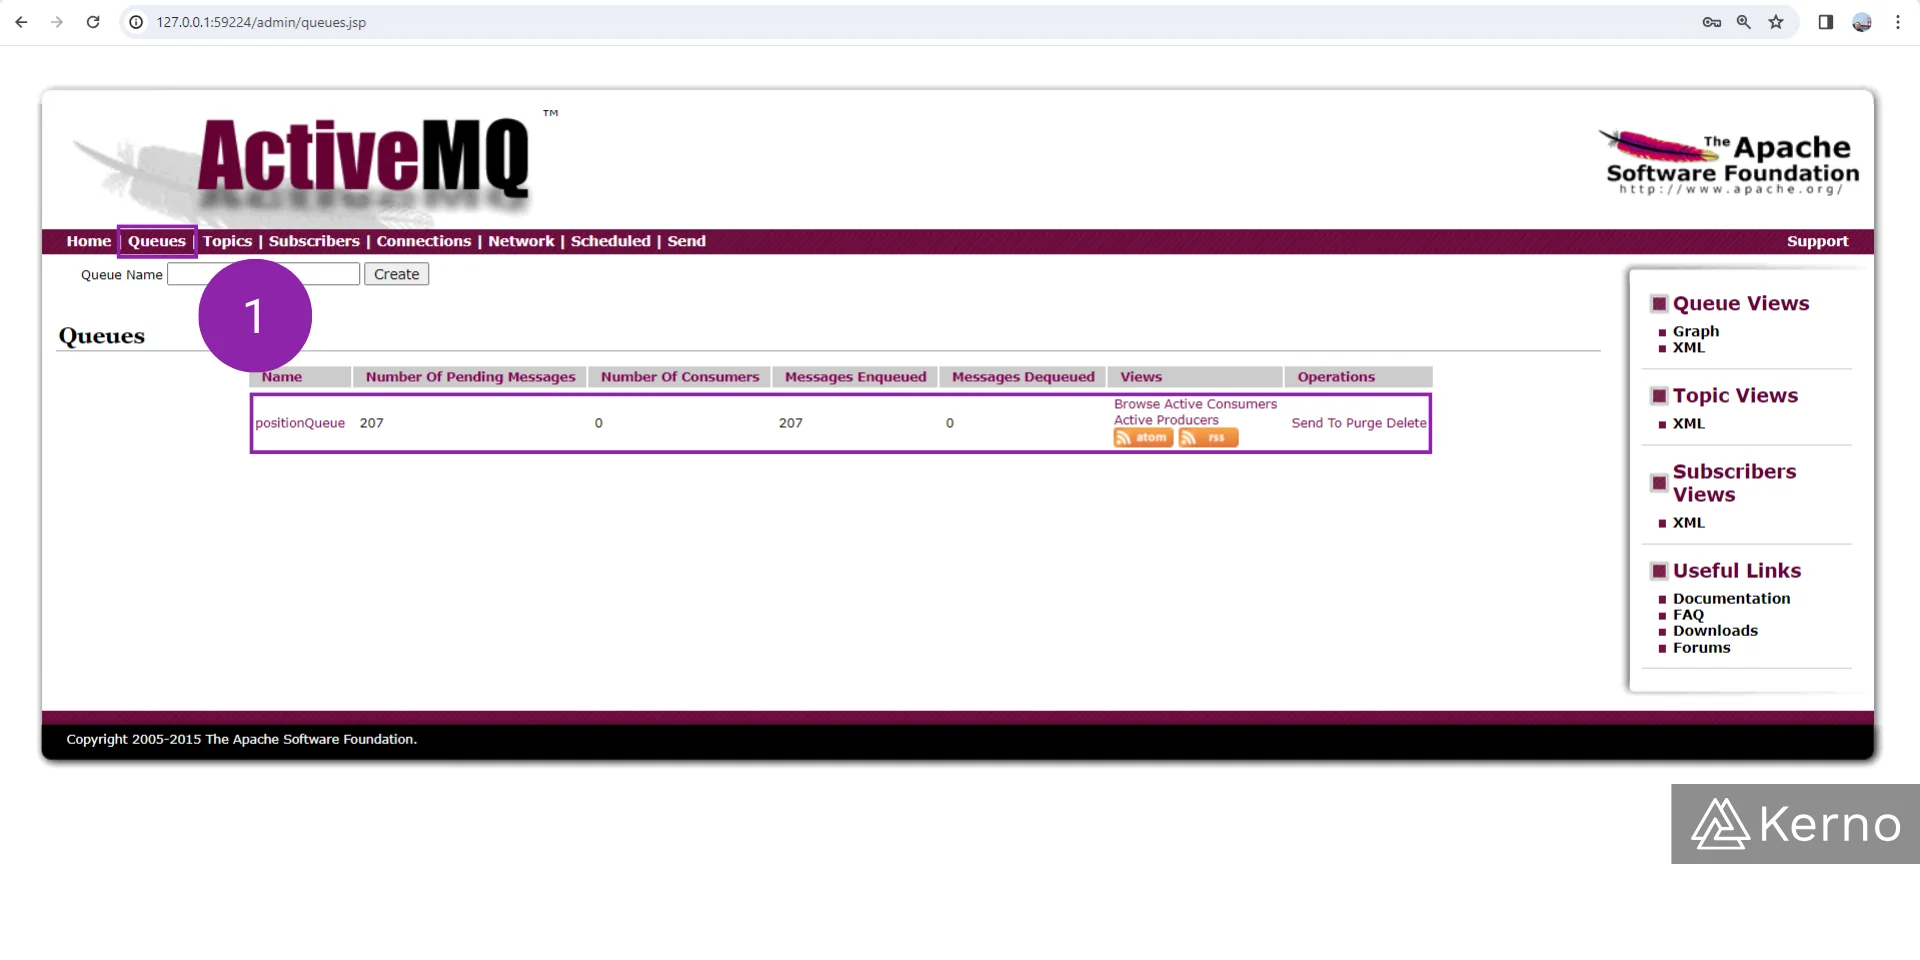This screenshot has width=1920, height=960.
Task: Click Name column header
Action: point(300,377)
